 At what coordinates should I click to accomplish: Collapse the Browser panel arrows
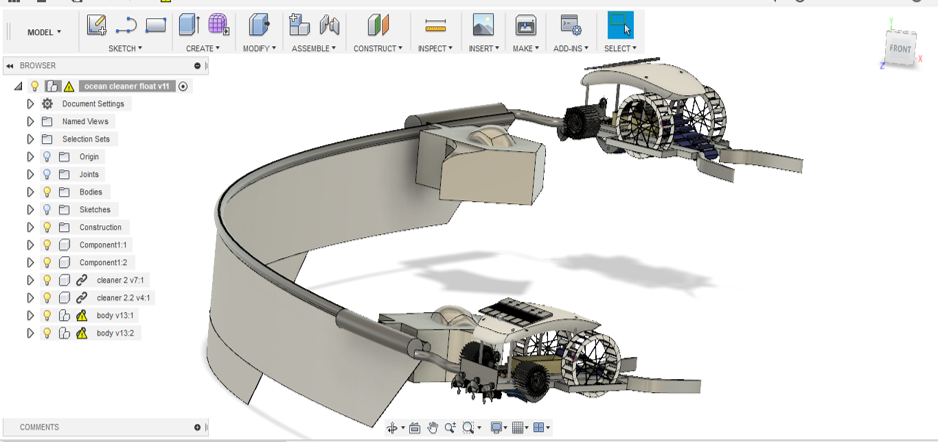coord(10,66)
